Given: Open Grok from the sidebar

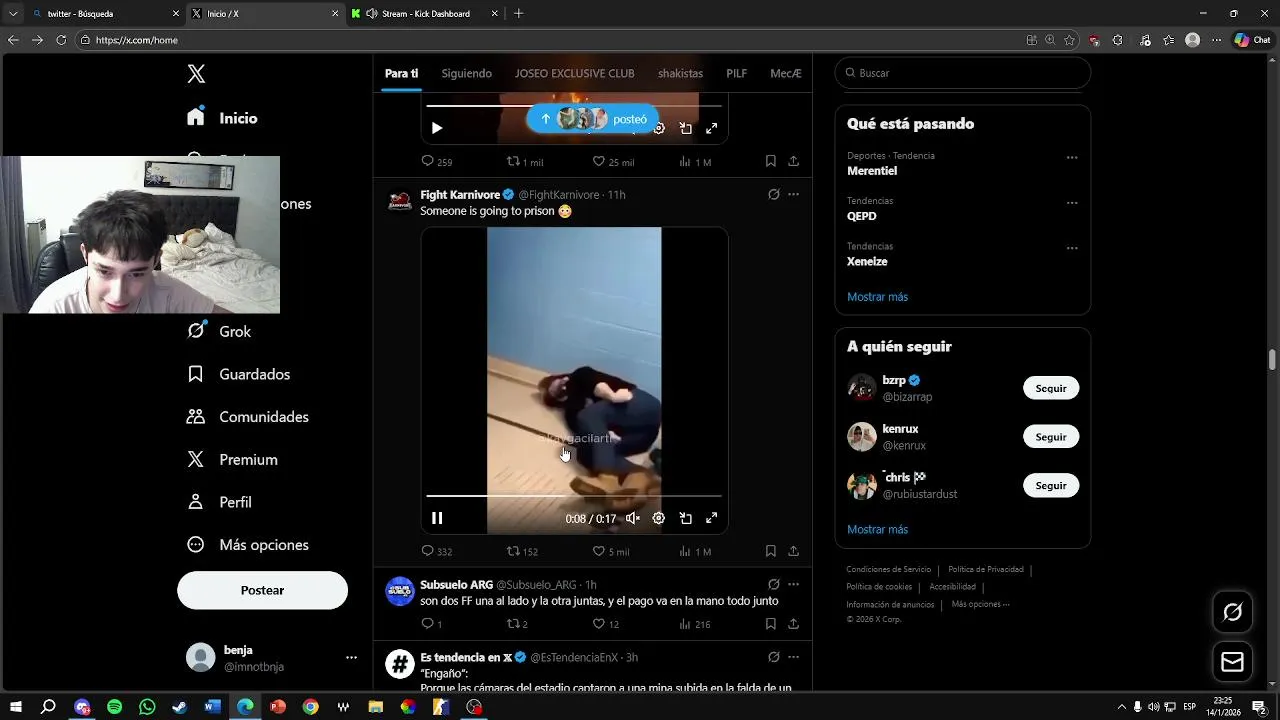Looking at the screenshot, I should [219, 331].
